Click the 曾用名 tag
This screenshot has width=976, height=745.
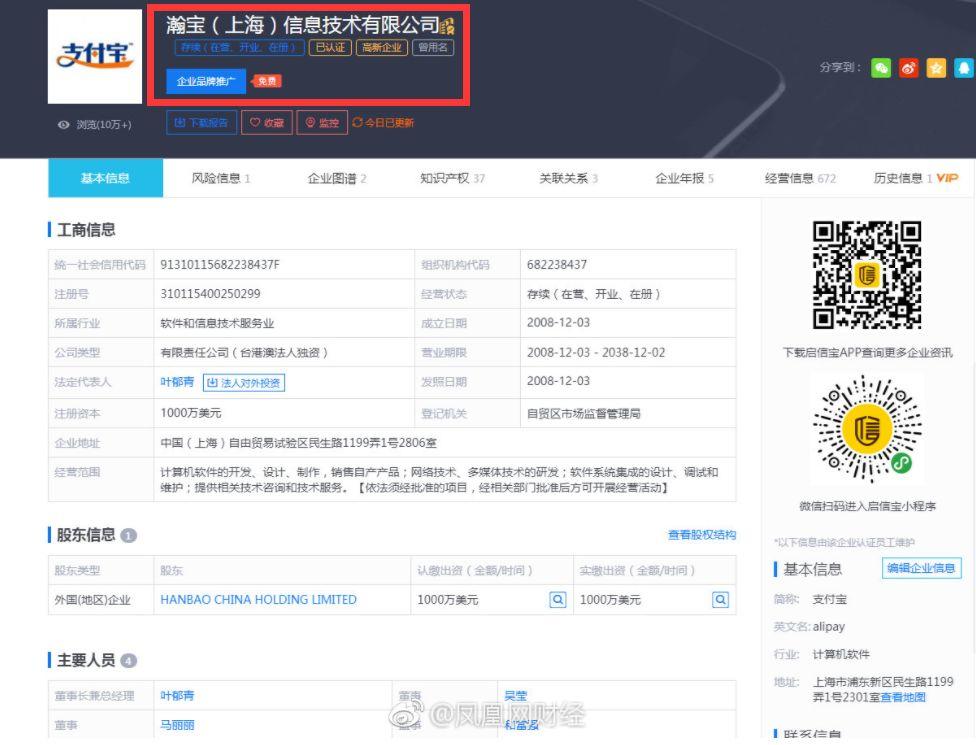pyautogui.click(x=433, y=47)
